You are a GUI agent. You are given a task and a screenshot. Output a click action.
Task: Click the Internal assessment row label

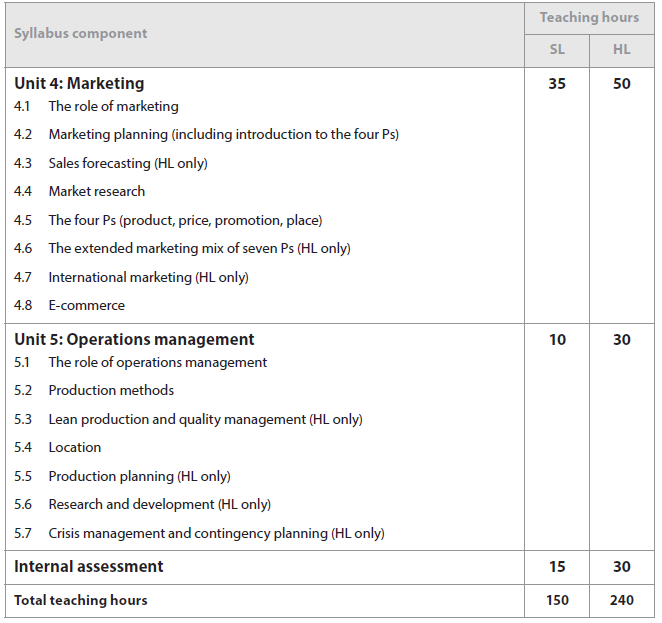[x=88, y=567]
